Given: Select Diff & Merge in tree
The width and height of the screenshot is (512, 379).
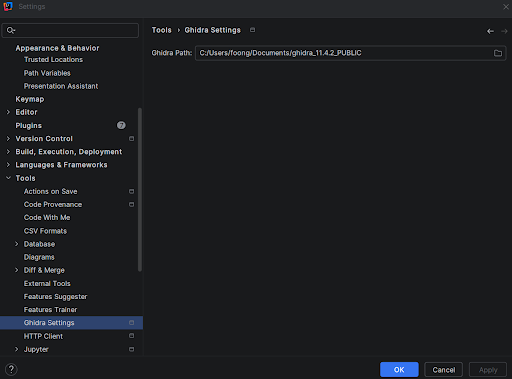Looking at the screenshot, I should click(x=44, y=270).
